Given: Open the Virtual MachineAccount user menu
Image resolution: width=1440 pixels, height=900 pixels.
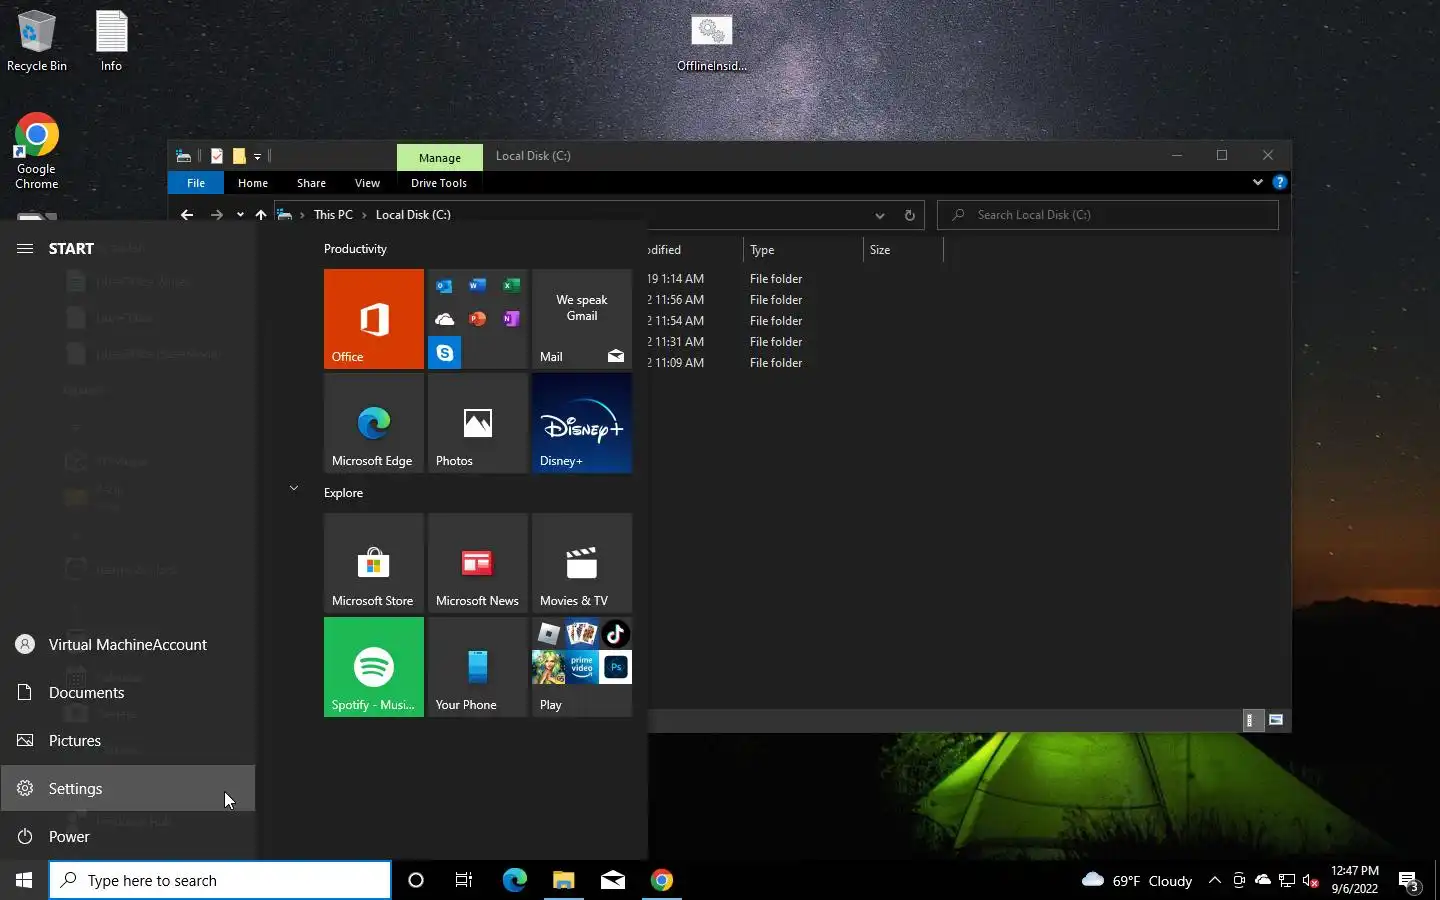Looking at the screenshot, I should pos(128,644).
